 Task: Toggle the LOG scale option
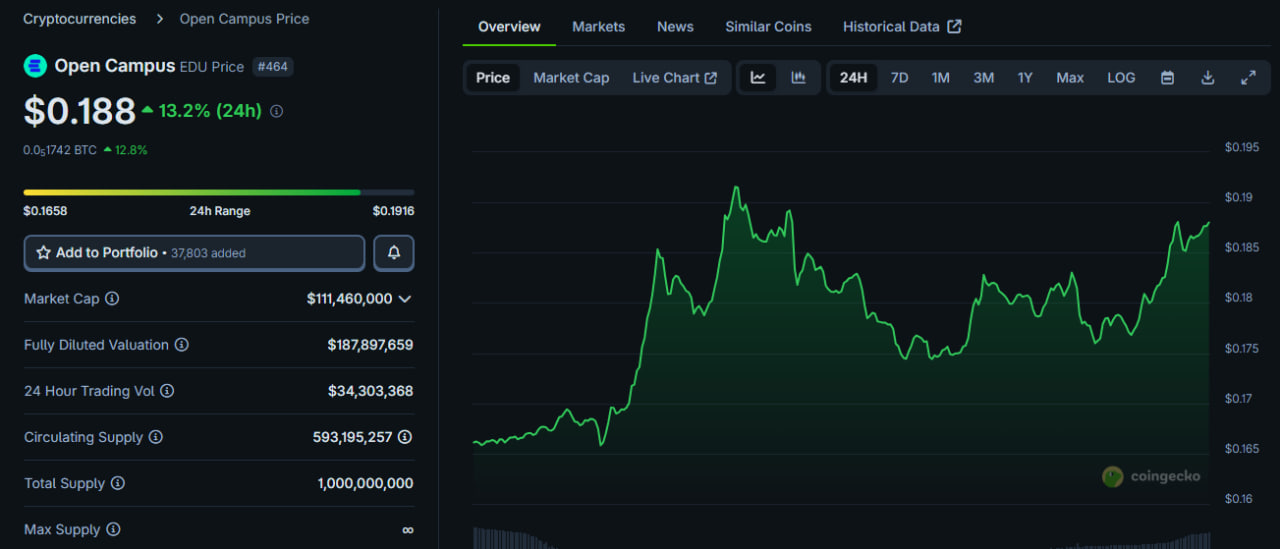tap(1121, 78)
